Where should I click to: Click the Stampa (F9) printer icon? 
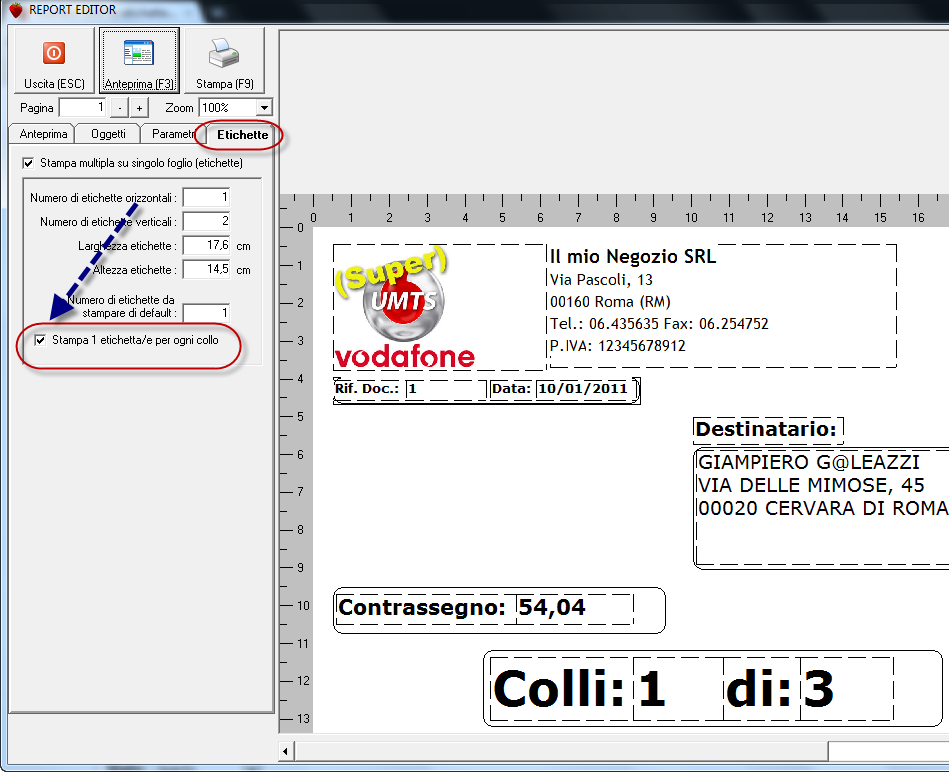[x=224, y=53]
